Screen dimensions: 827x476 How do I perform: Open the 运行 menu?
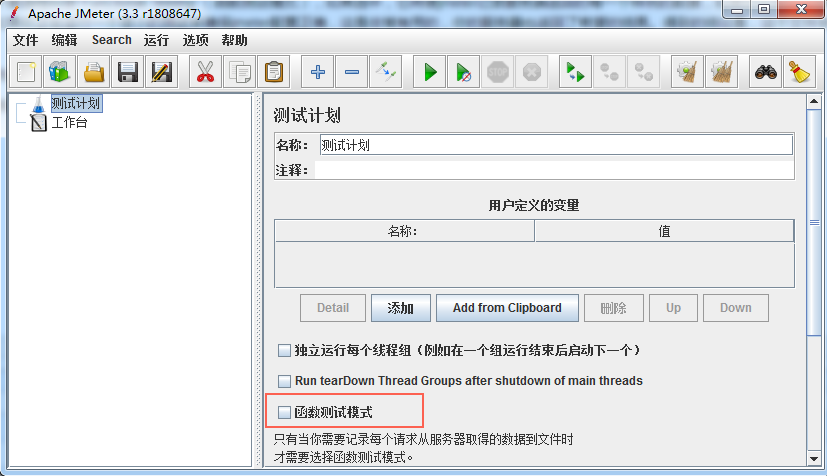156,40
